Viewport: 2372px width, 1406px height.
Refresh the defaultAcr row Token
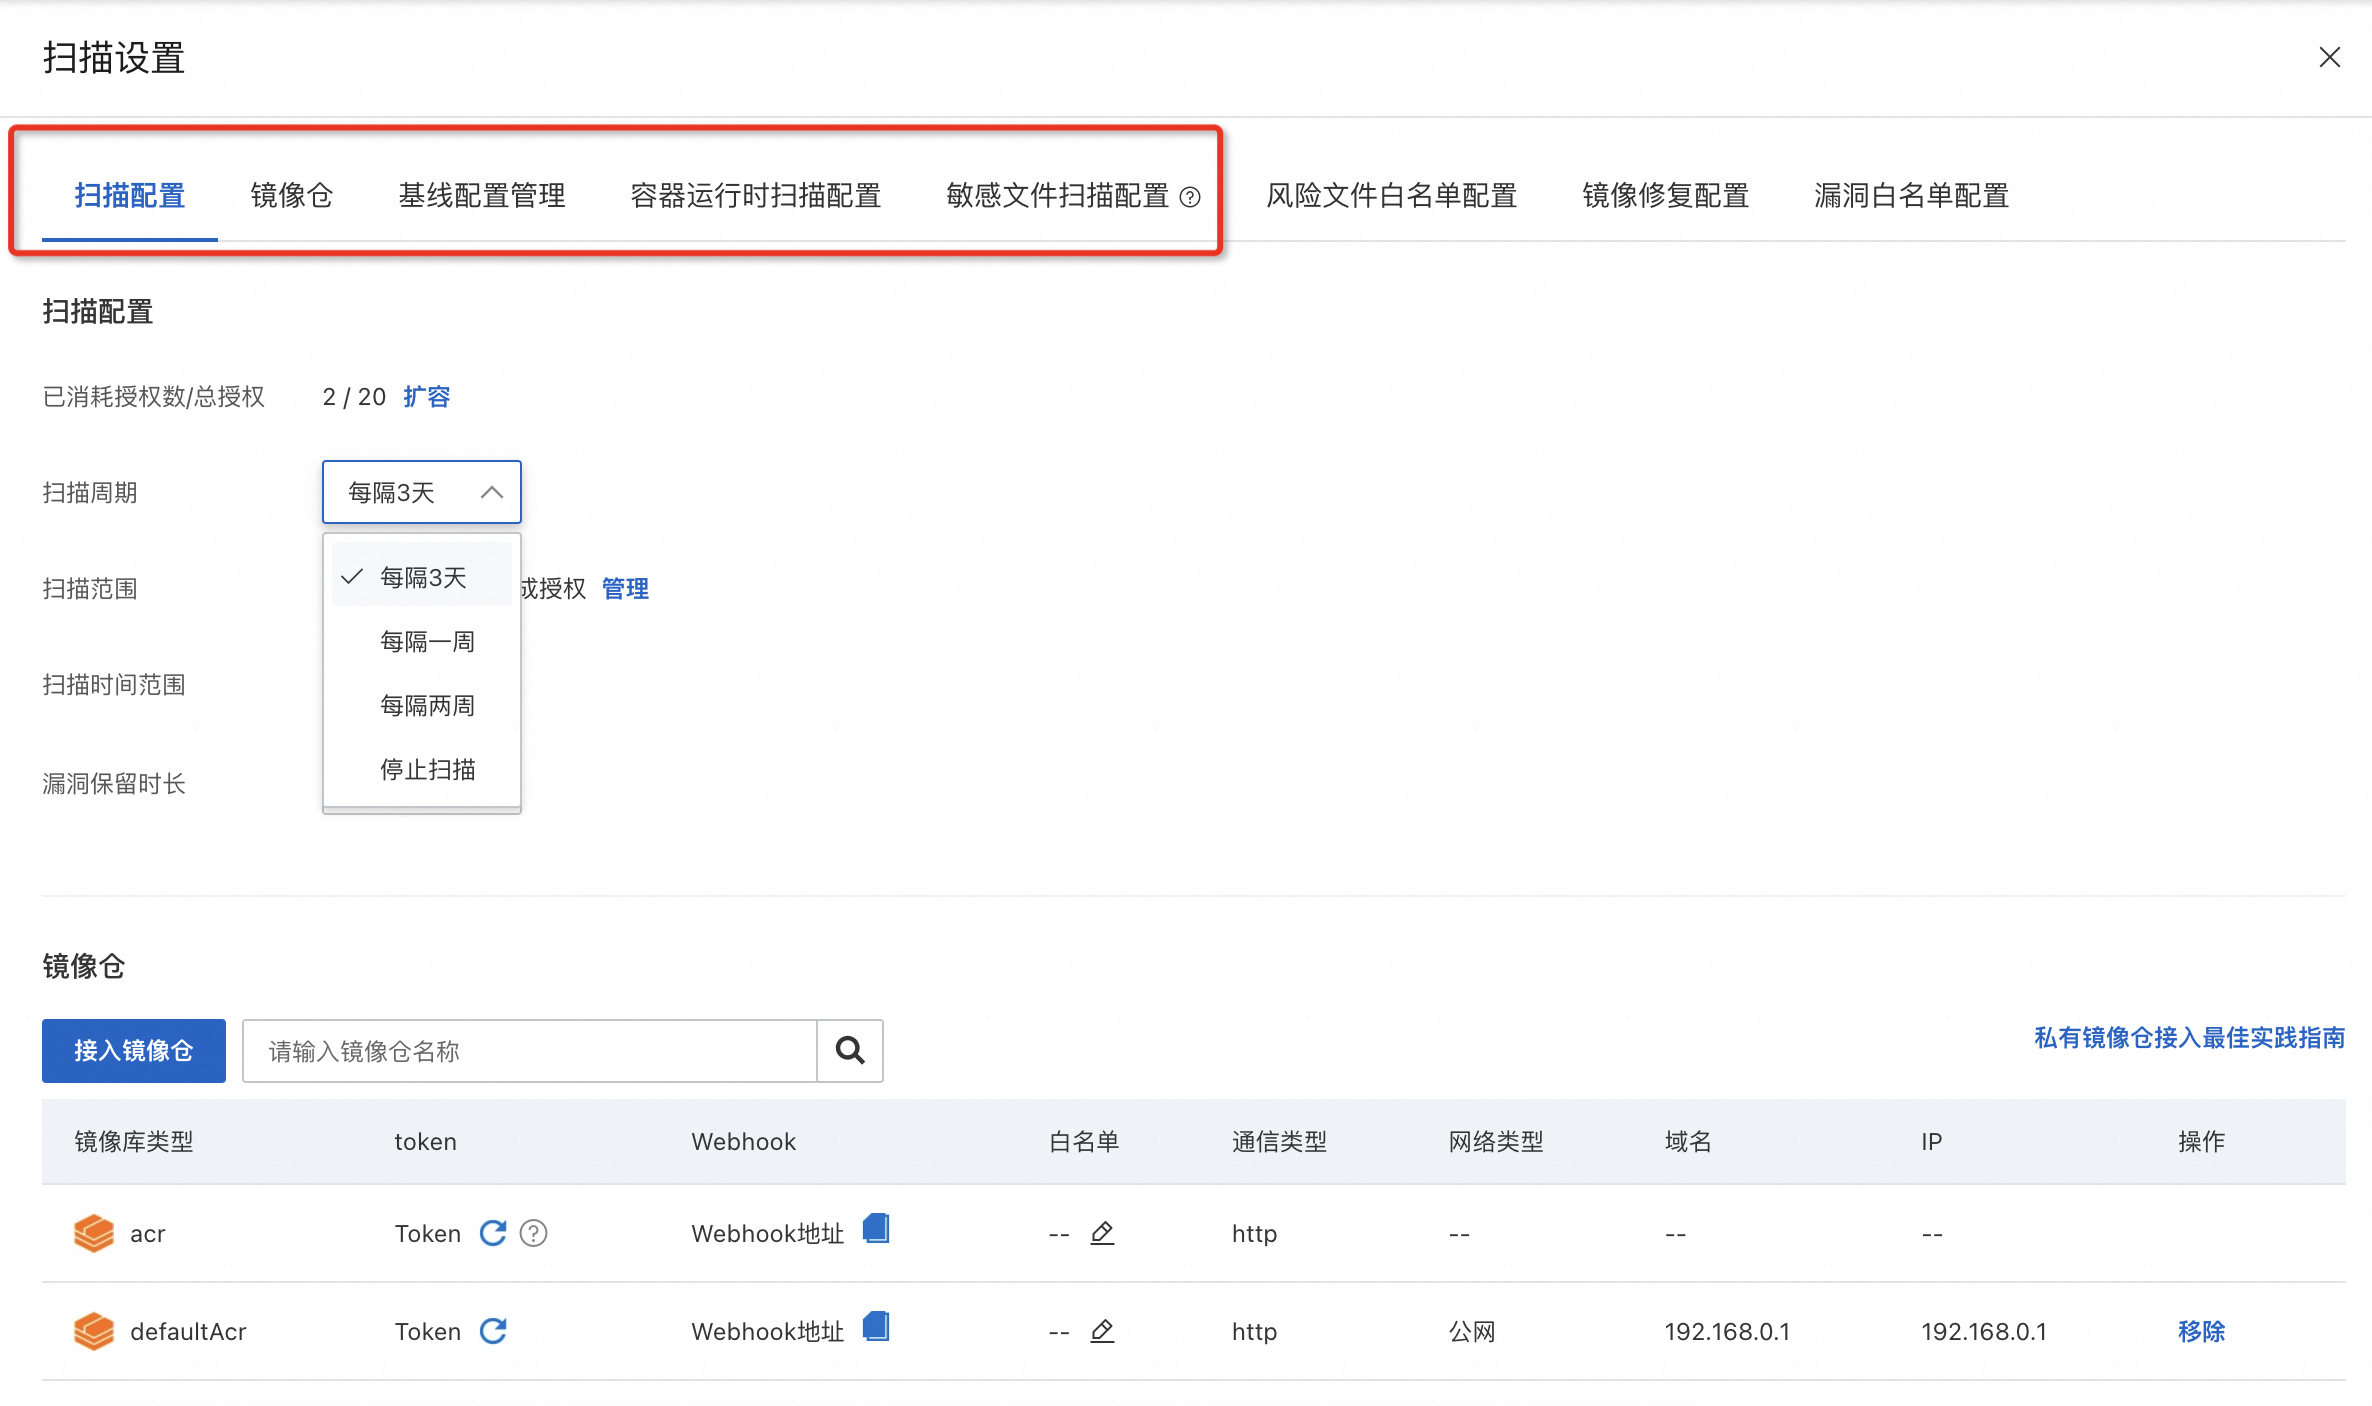[493, 1331]
